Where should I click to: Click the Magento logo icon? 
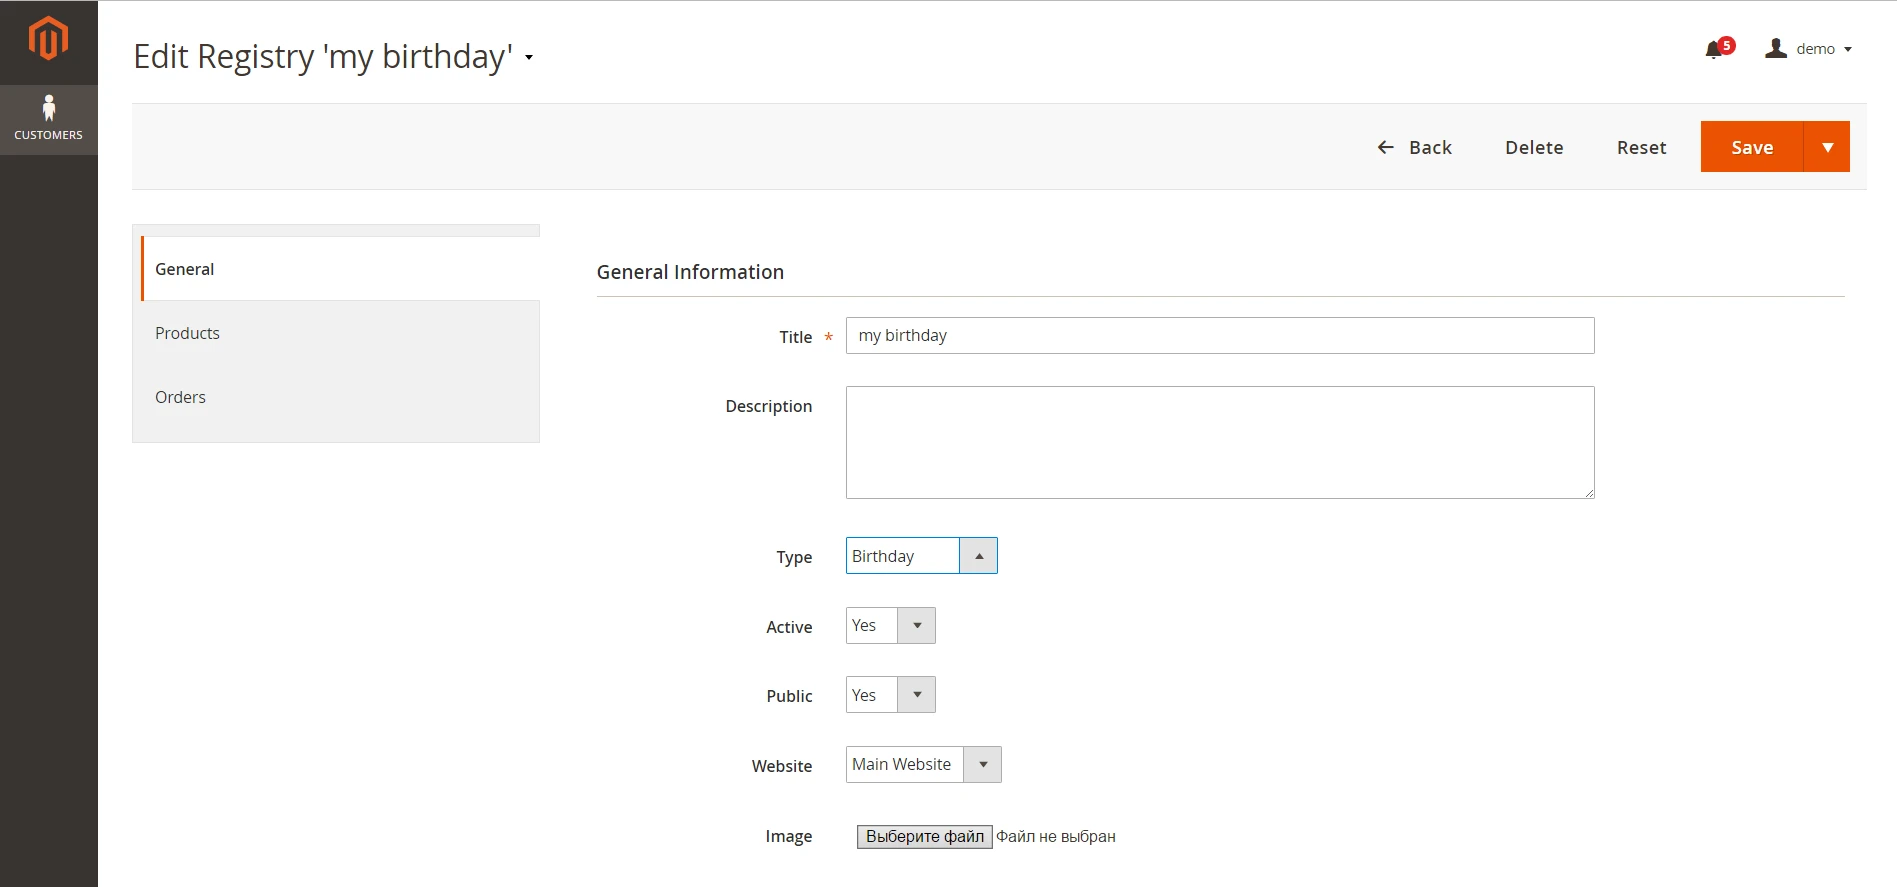click(x=48, y=40)
